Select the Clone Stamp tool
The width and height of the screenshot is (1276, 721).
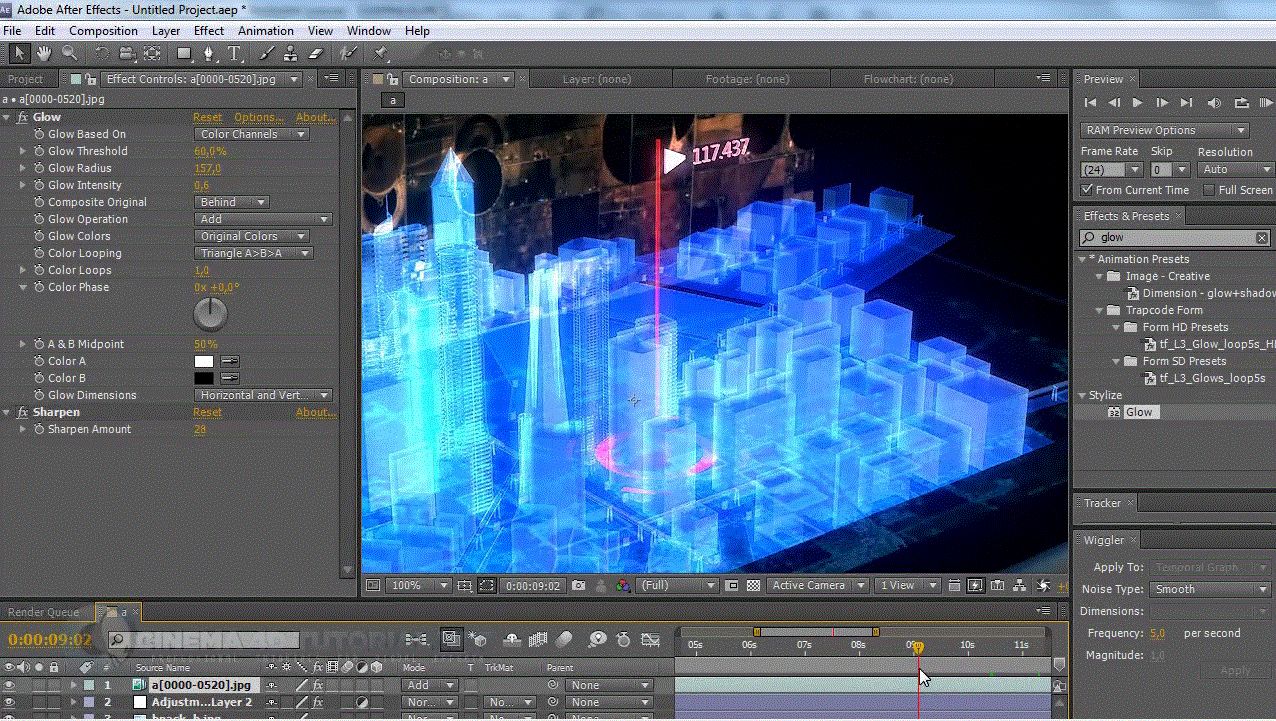290,53
